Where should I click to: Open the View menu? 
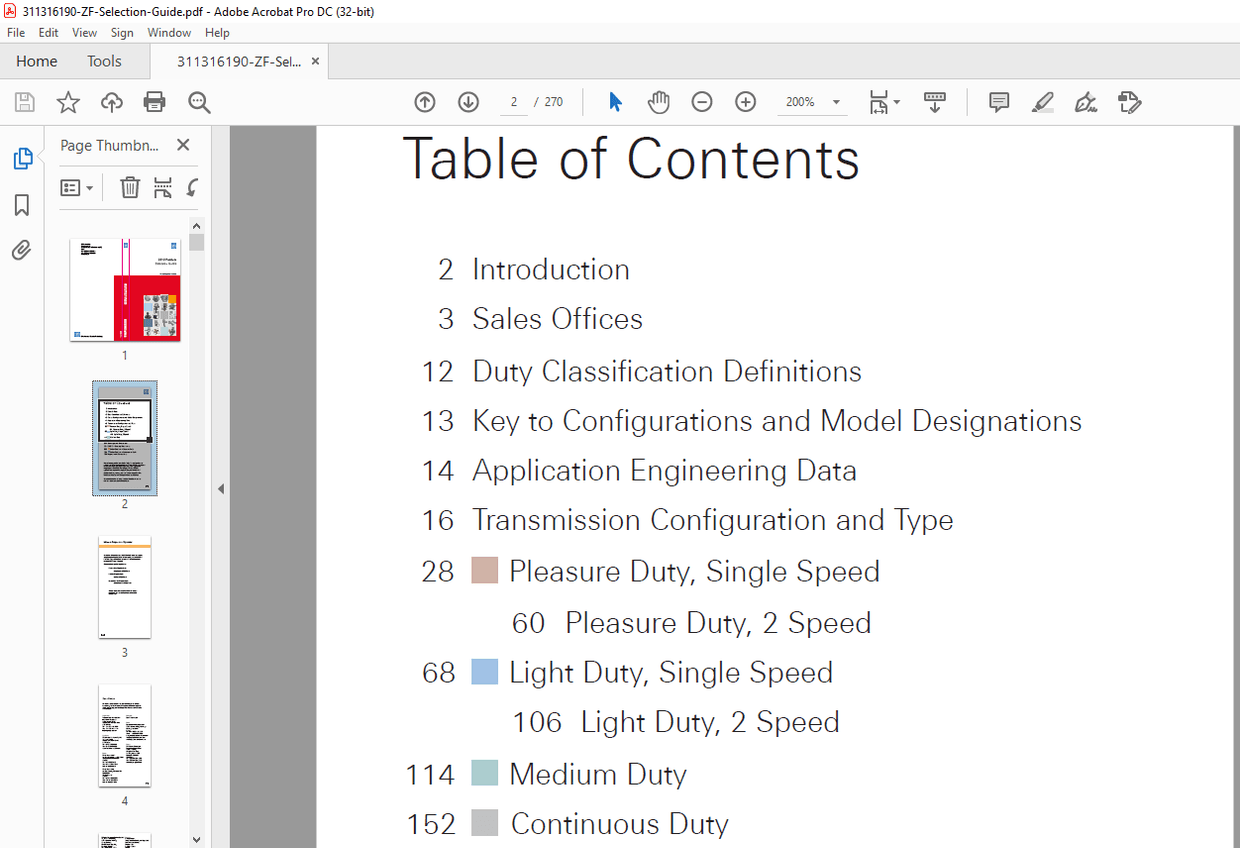(x=84, y=32)
